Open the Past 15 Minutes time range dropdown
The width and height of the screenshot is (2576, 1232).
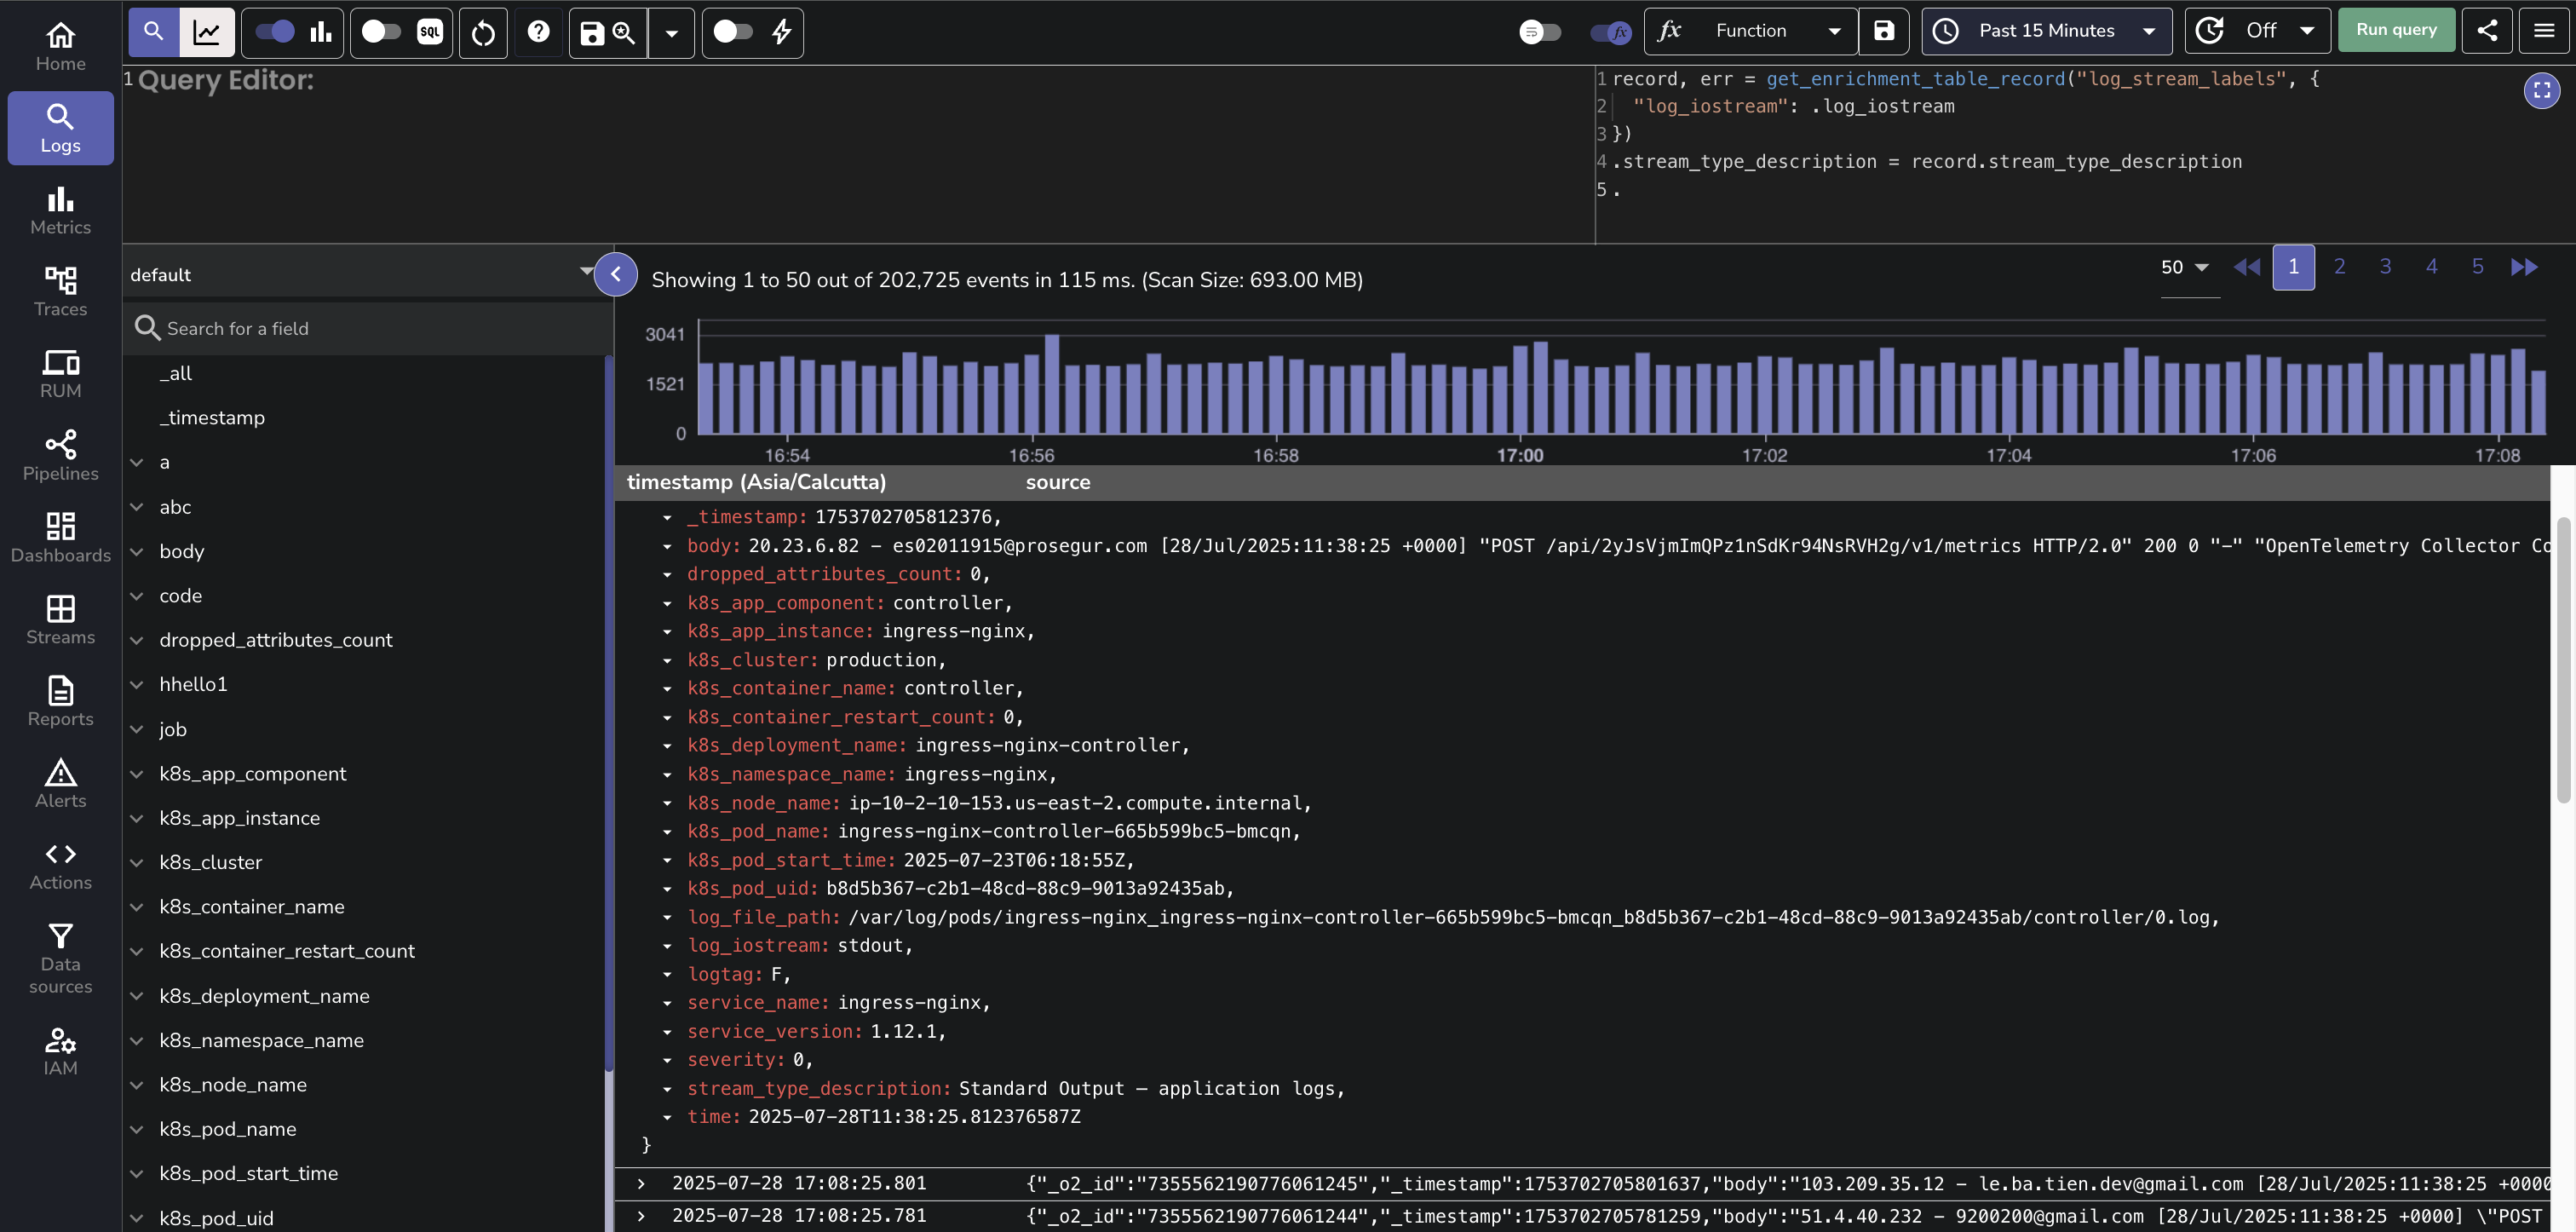coord(2046,30)
